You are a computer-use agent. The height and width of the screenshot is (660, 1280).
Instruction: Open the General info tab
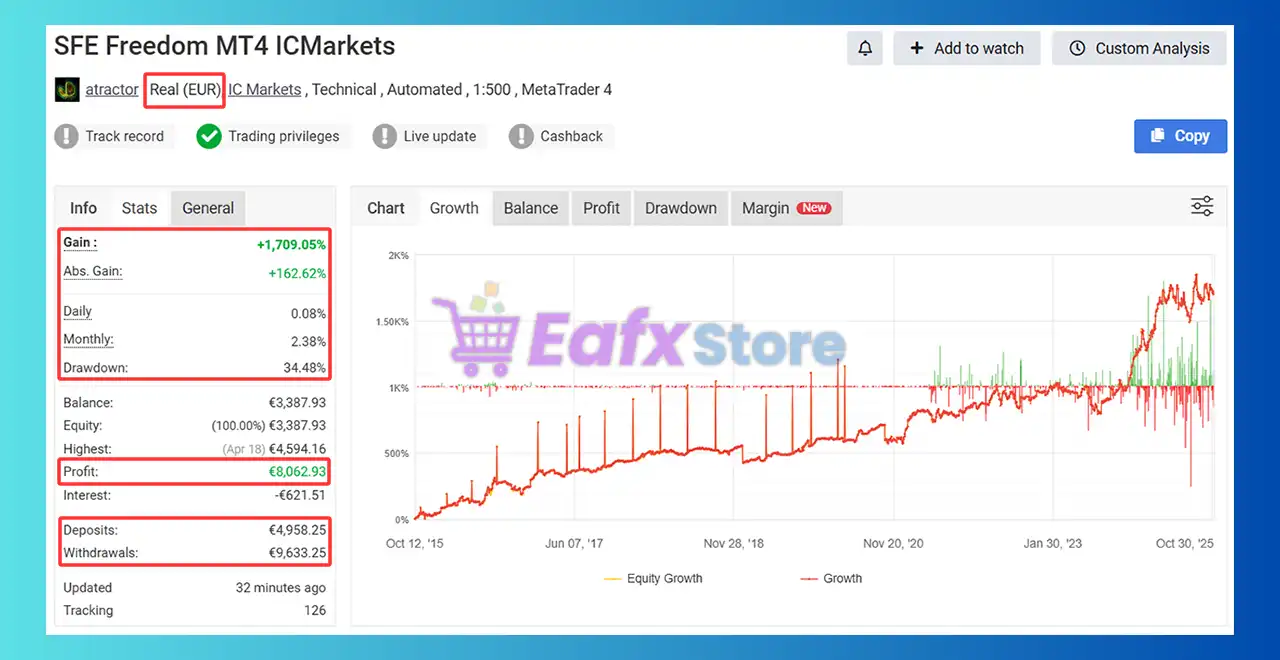208,208
